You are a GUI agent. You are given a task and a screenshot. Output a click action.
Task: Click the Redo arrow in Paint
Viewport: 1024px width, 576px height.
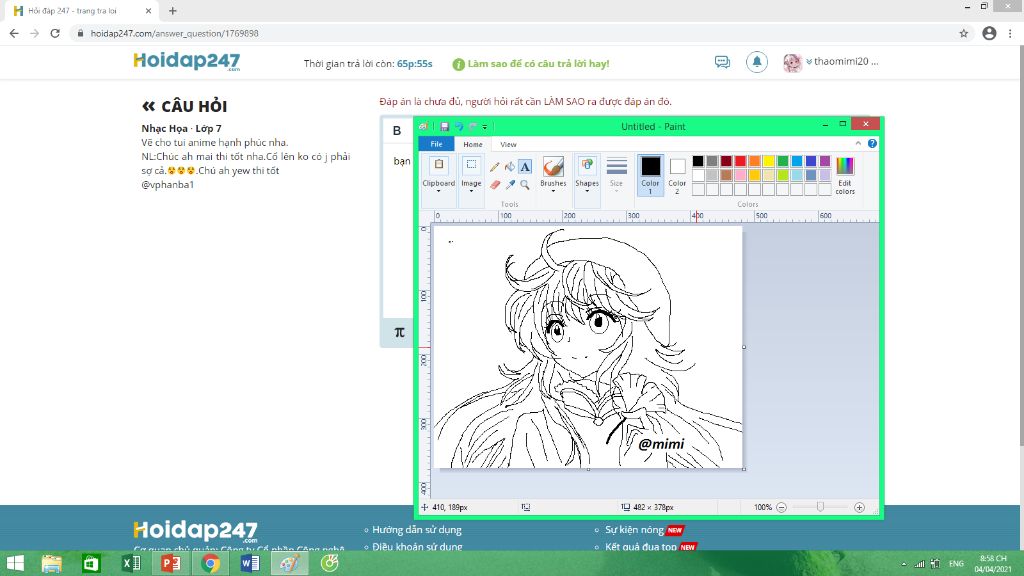click(472, 127)
